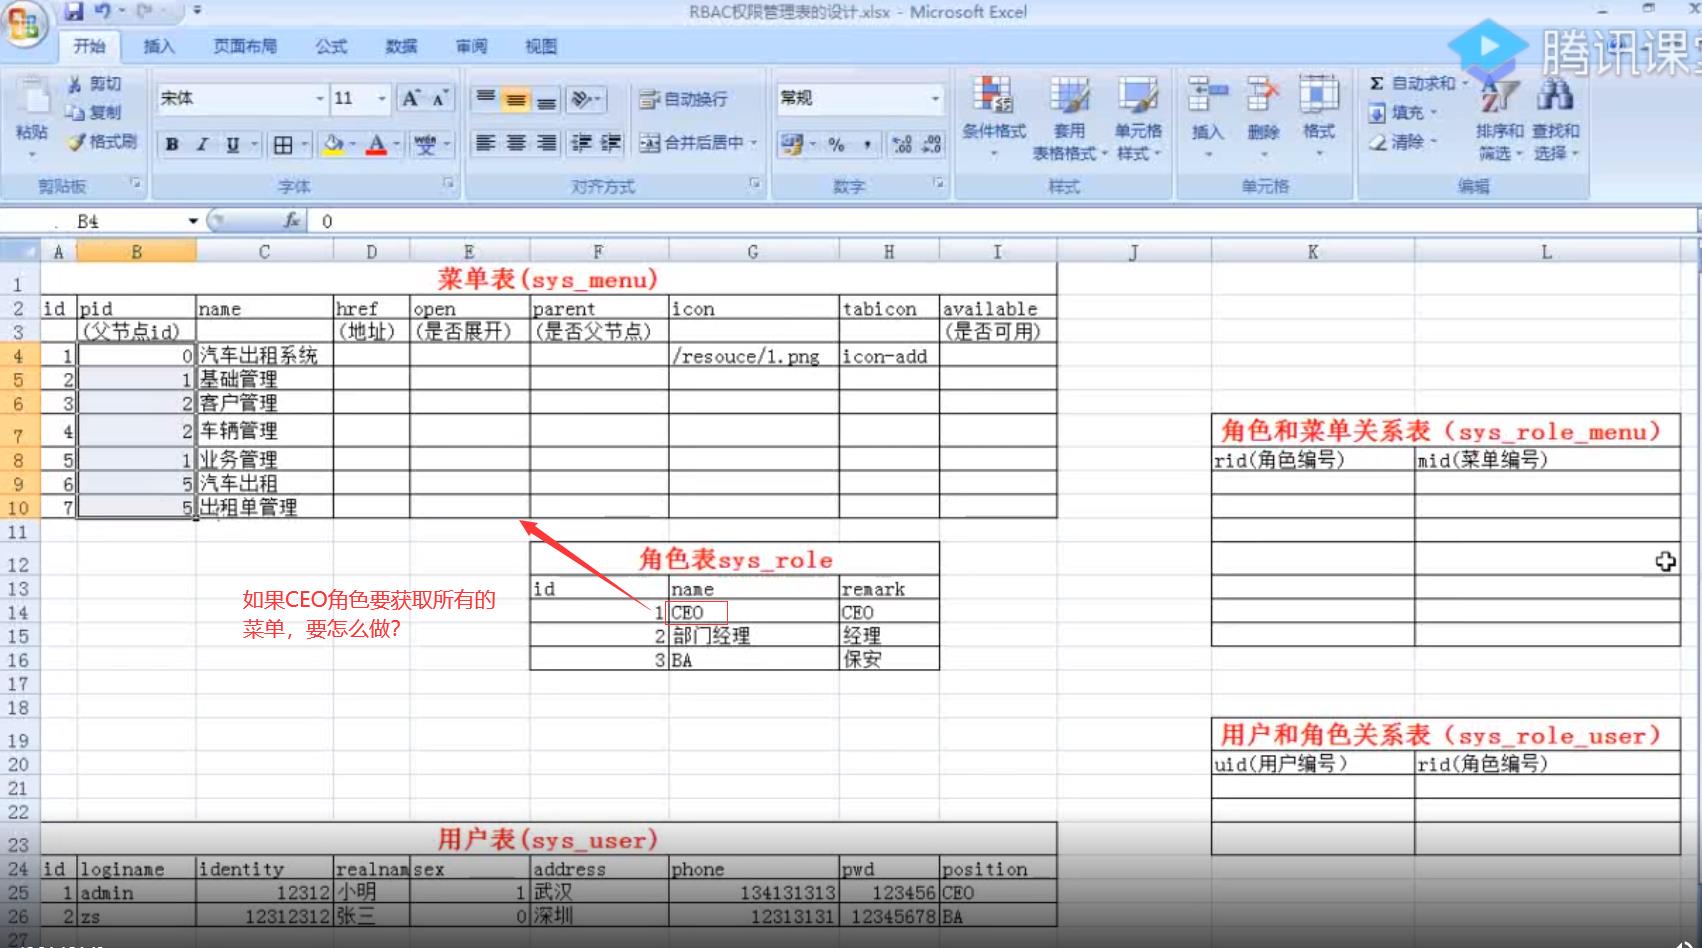This screenshot has height=948, width=1702.
Task: Switch to the 页面布局 tab
Action: tap(245, 46)
